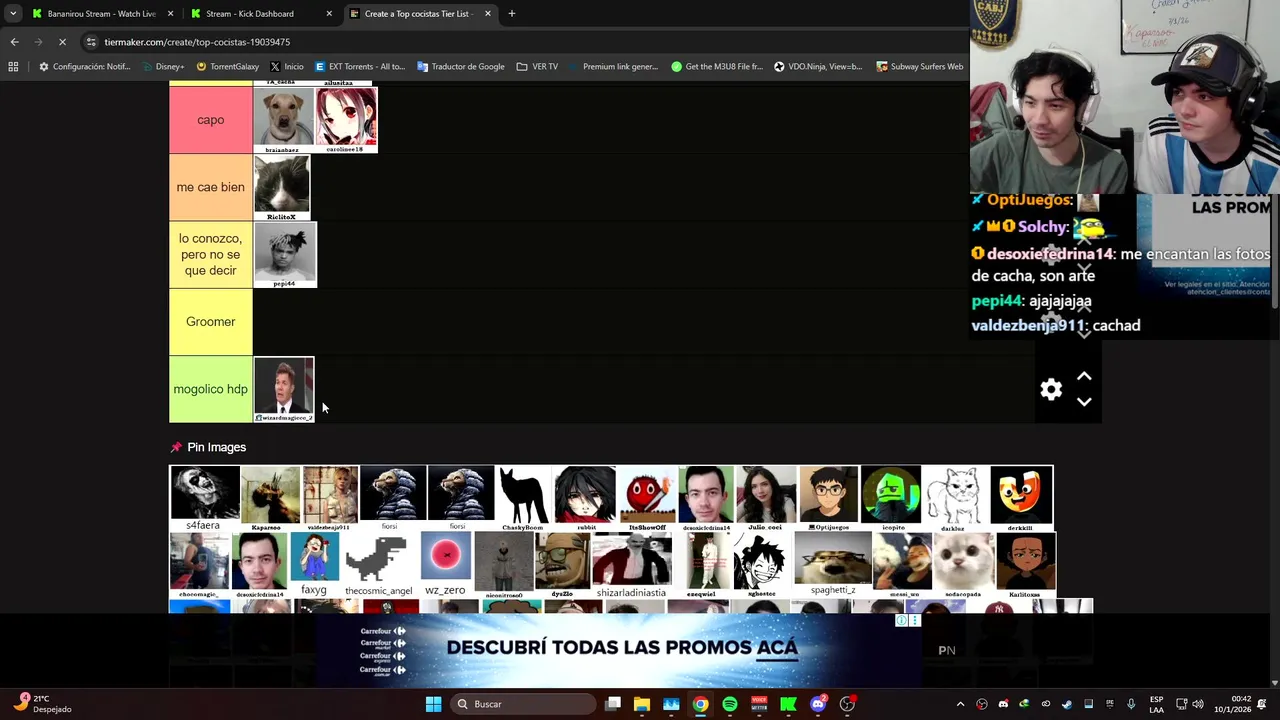The height and width of the screenshot is (720, 1280).
Task: Click the capo tier label
Action: (x=211, y=120)
